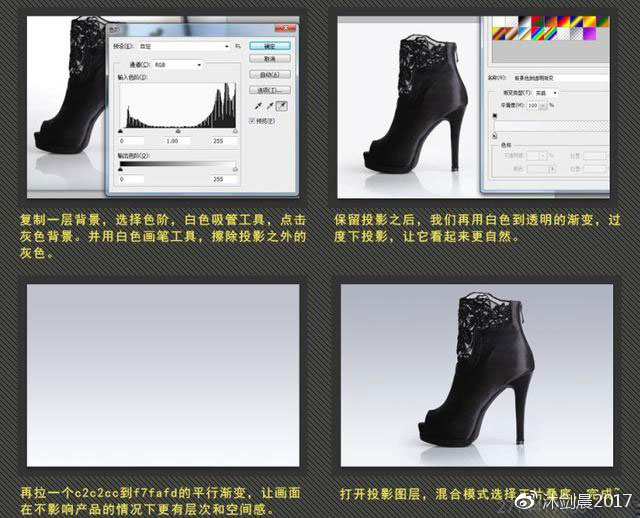Image resolution: width=640 pixels, height=518 pixels.
Task: Select the transparent rainbow gradient preset swatch
Action: click(551, 34)
